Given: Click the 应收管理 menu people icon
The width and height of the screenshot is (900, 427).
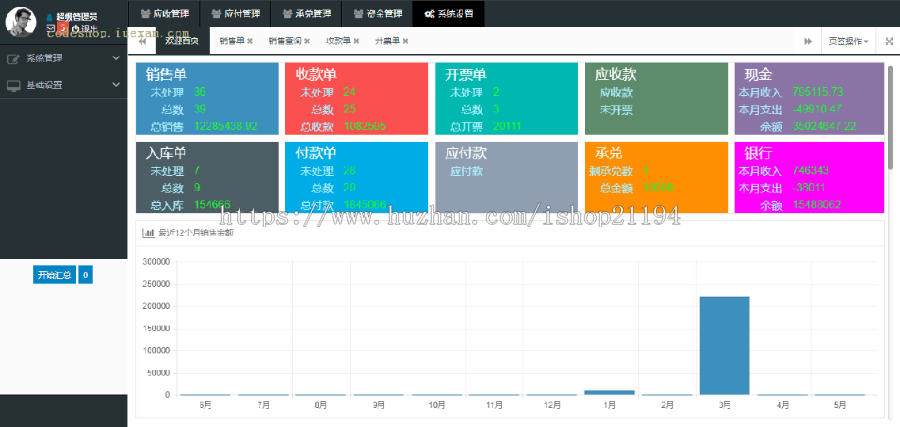Looking at the screenshot, I should click(x=146, y=13).
